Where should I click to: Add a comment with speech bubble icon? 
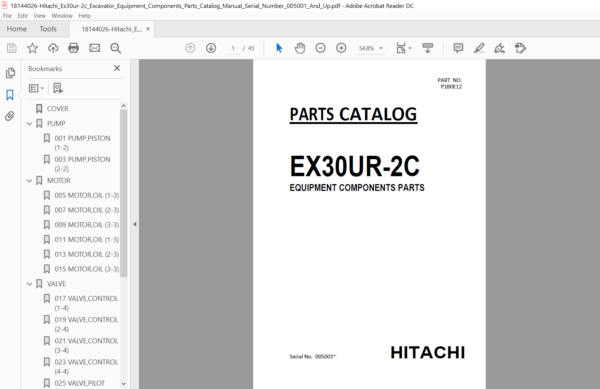pyautogui.click(x=458, y=48)
